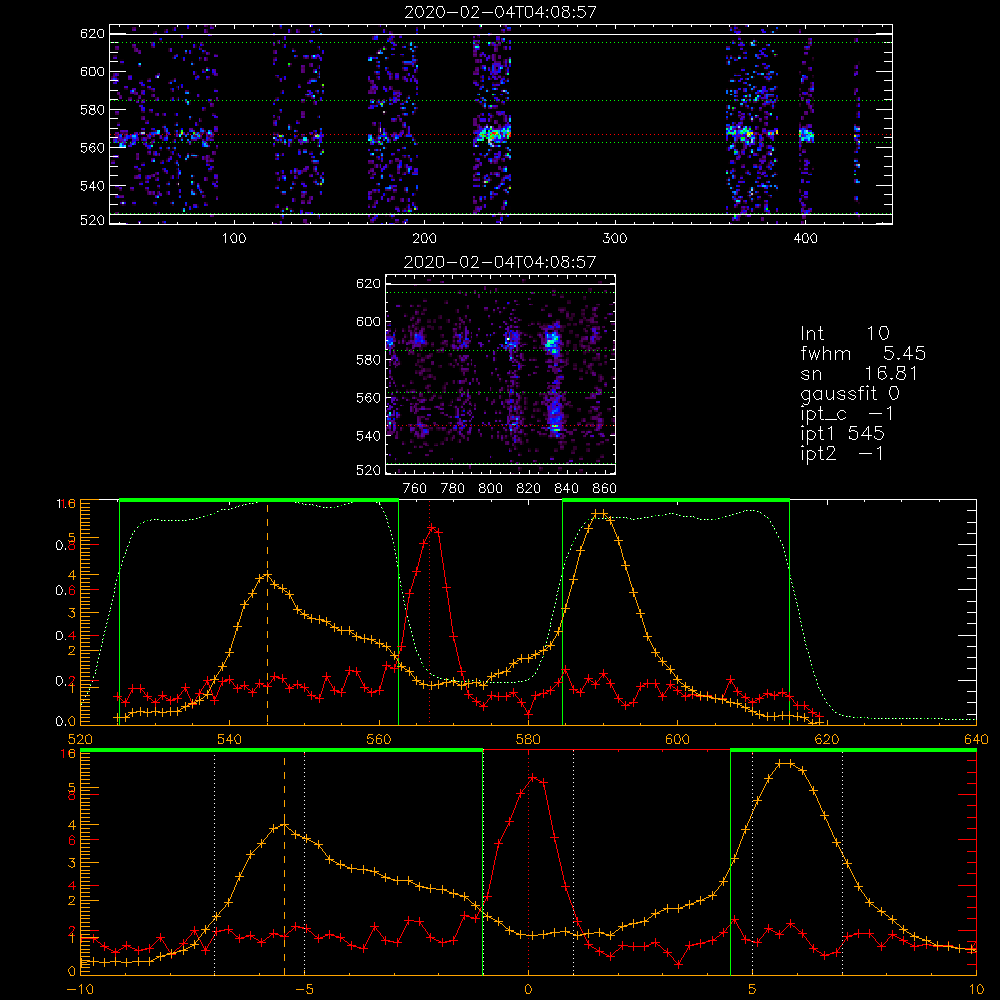Click x-axis label 200 on top spectrogram
The image size is (1000, 1000).
tap(424, 239)
